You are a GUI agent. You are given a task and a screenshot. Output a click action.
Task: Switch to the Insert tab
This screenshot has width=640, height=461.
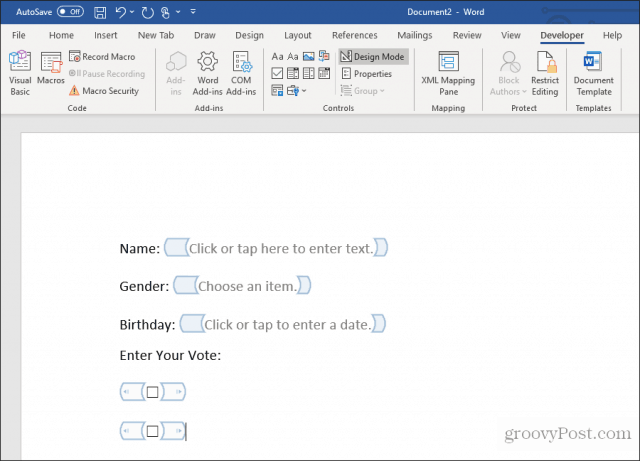[105, 35]
